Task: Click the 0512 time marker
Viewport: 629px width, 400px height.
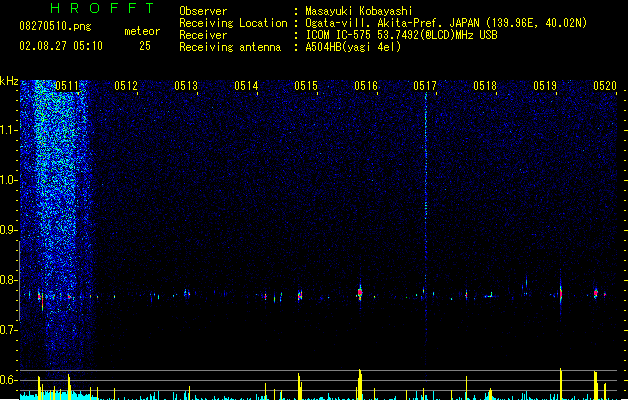Action: (x=126, y=86)
